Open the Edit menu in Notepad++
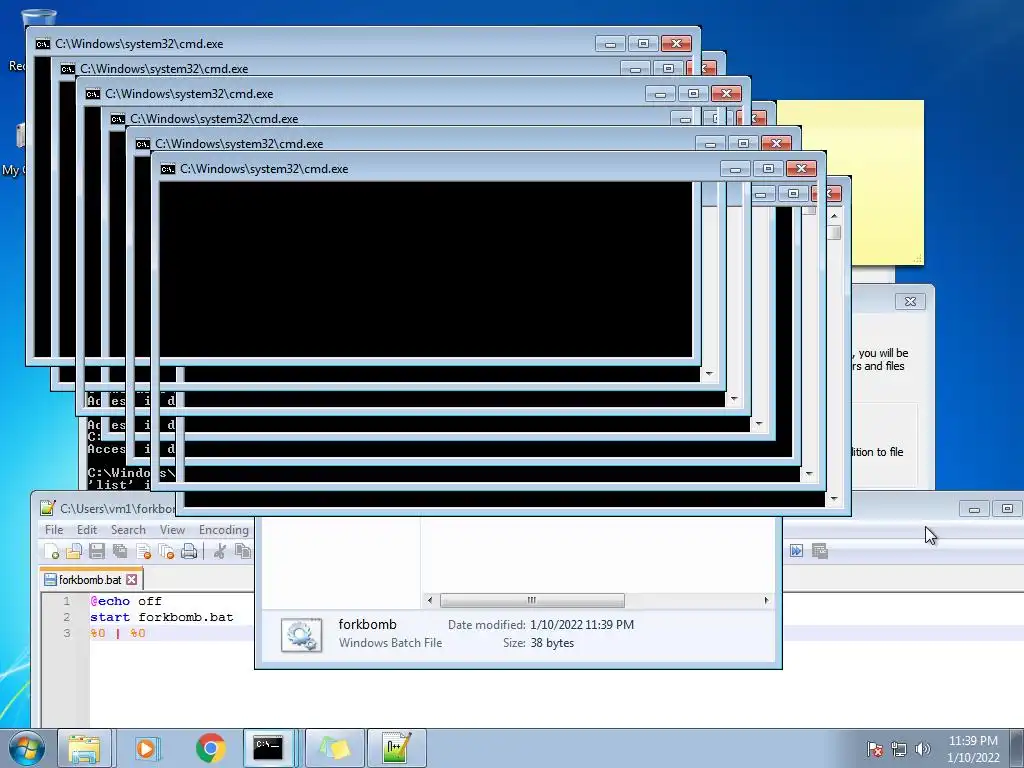Image resolution: width=1024 pixels, height=768 pixels. [x=87, y=530]
